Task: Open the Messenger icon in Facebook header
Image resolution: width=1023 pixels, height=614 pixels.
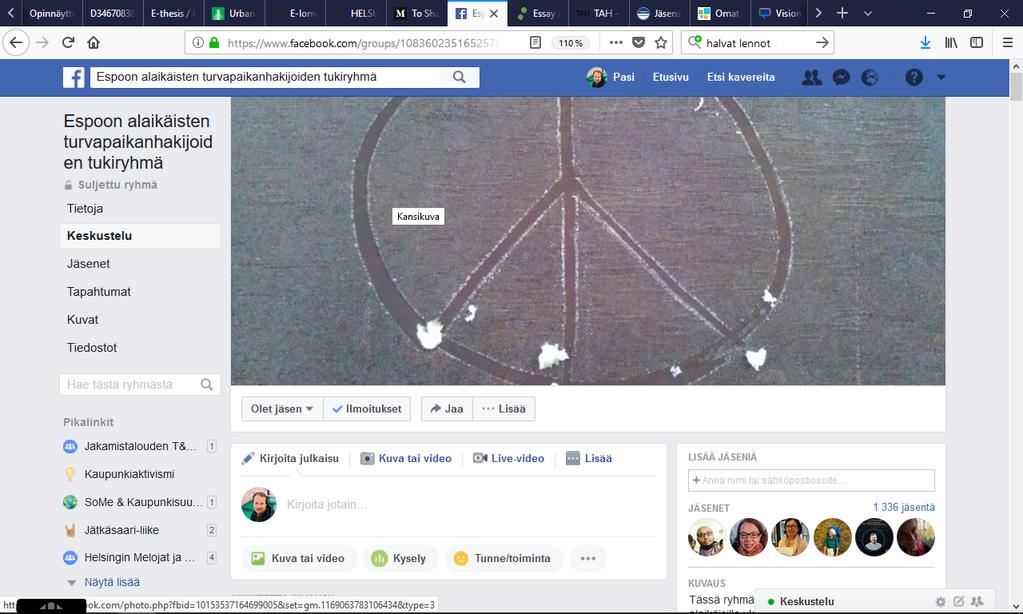Action: [x=841, y=77]
